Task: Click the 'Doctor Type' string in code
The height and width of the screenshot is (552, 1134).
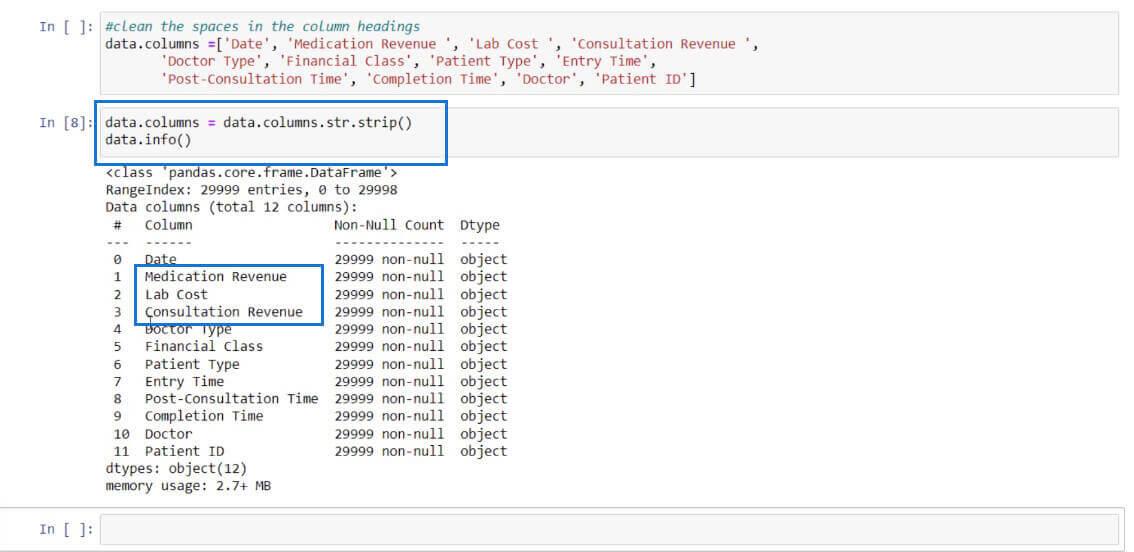Action: (212, 61)
